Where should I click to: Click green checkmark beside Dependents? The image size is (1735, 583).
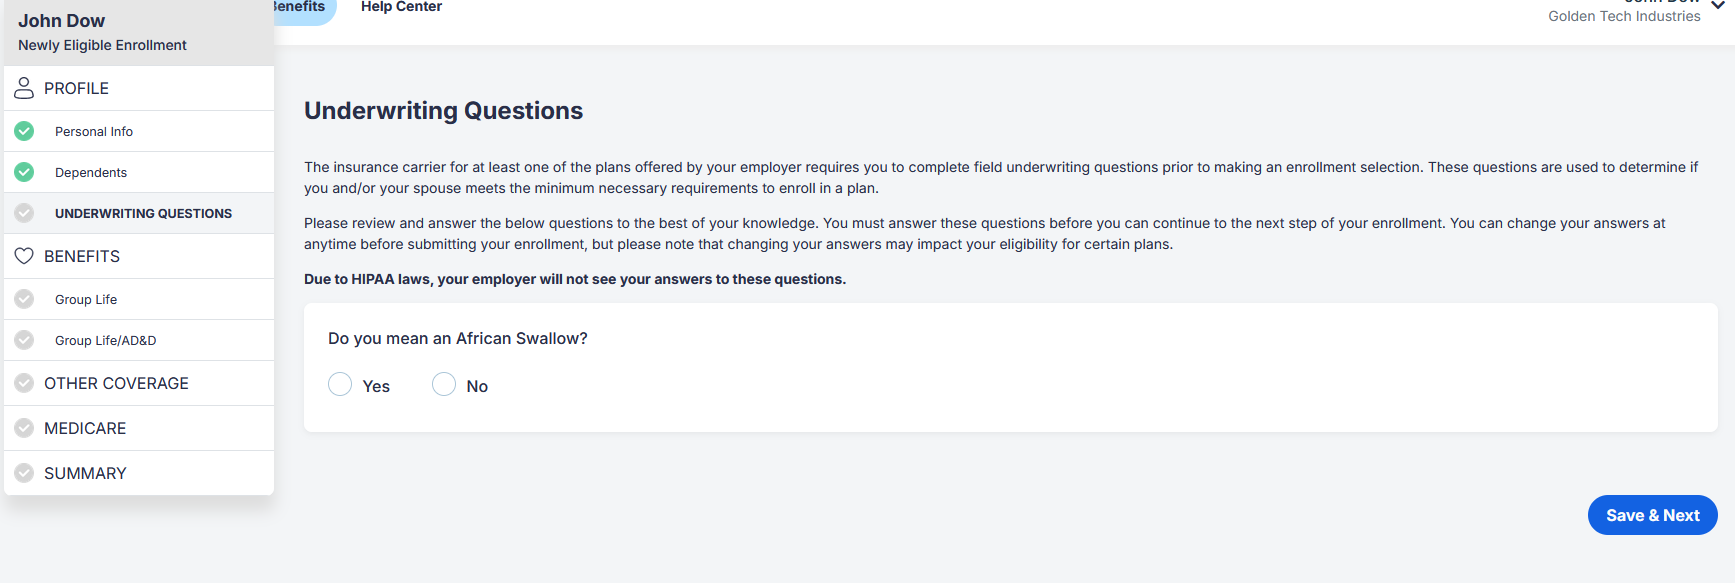[x=24, y=172]
